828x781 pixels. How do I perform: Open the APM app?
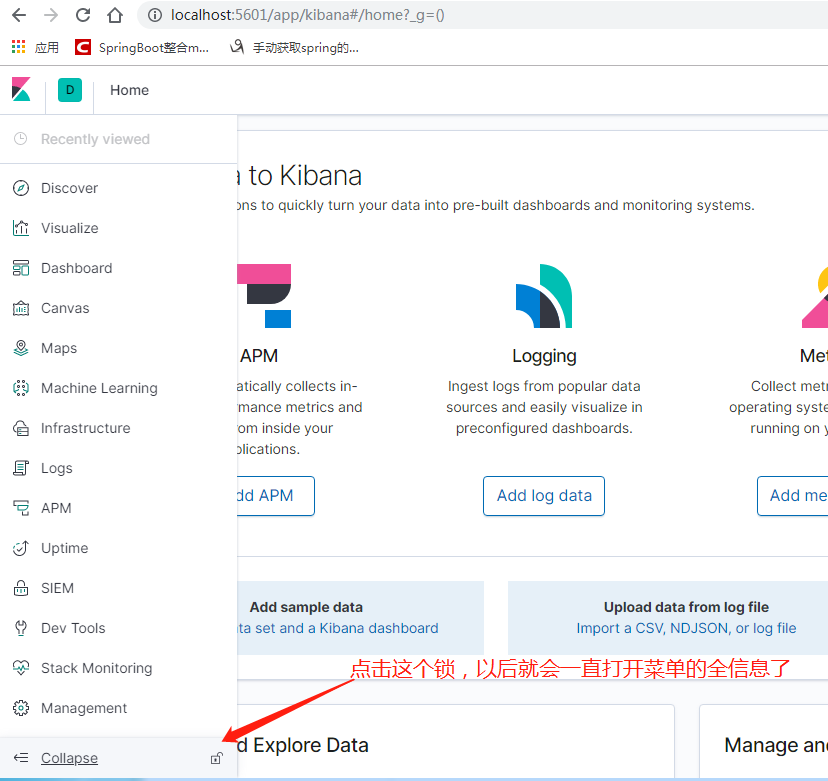56,508
